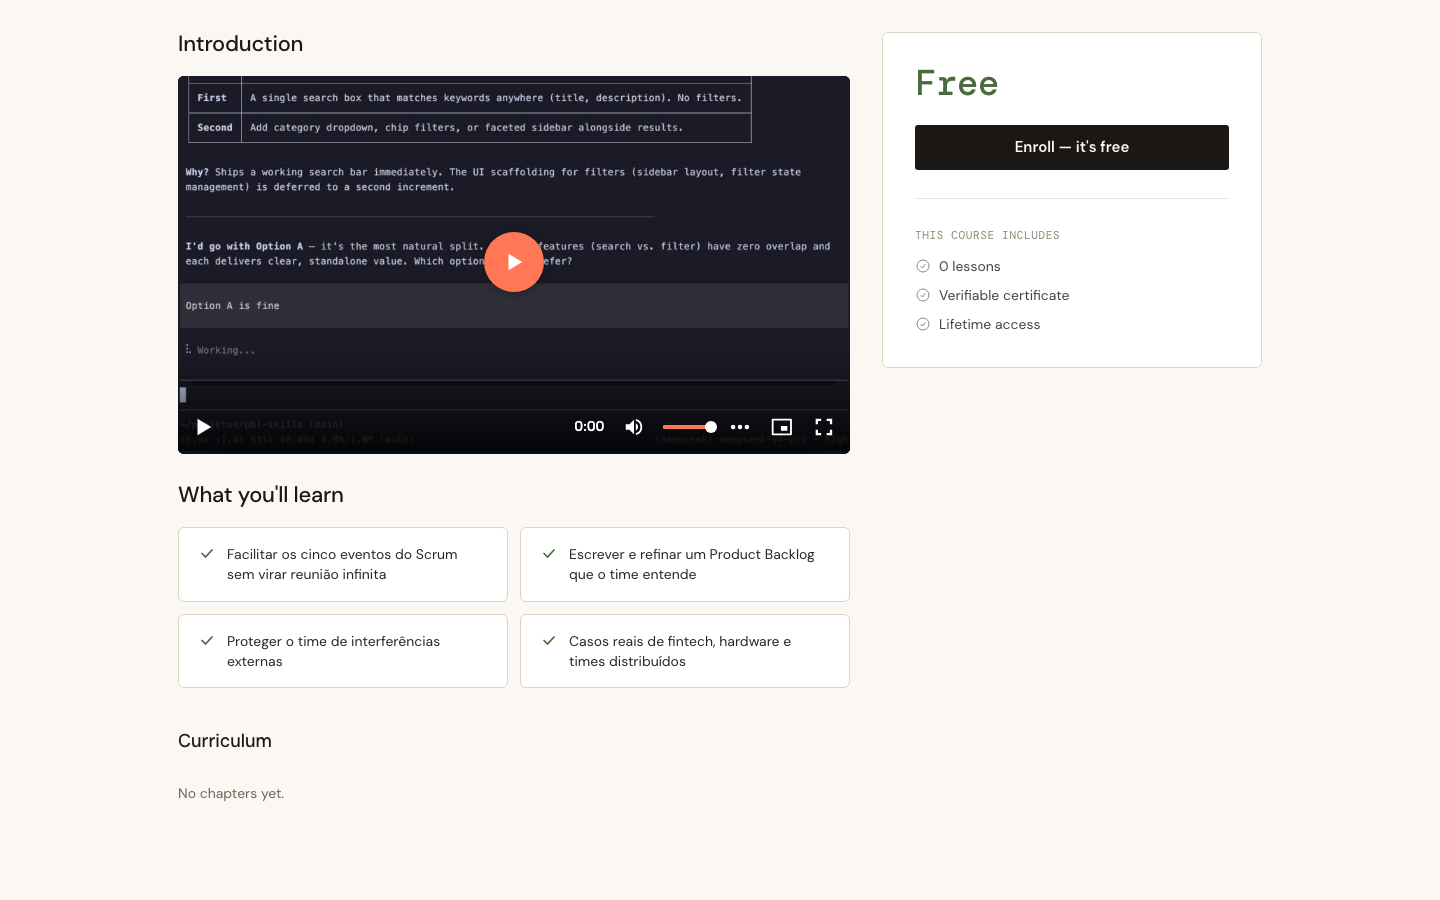Click the check icon beside Verifiable certificate
The width and height of the screenshot is (1440, 900).
(x=923, y=295)
